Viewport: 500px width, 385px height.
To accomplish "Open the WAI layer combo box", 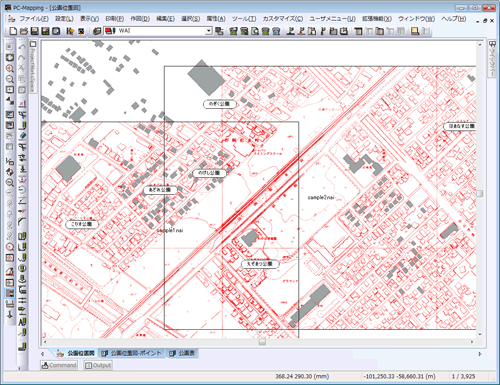I will 158,31.
